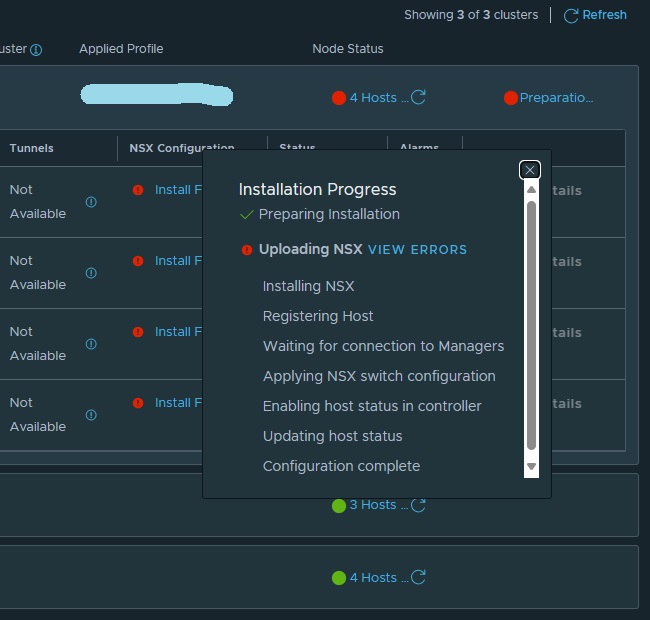Open the red 4 Hosts link
The image size is (650, 620).
pyautogui.click(x=378, y=98)
